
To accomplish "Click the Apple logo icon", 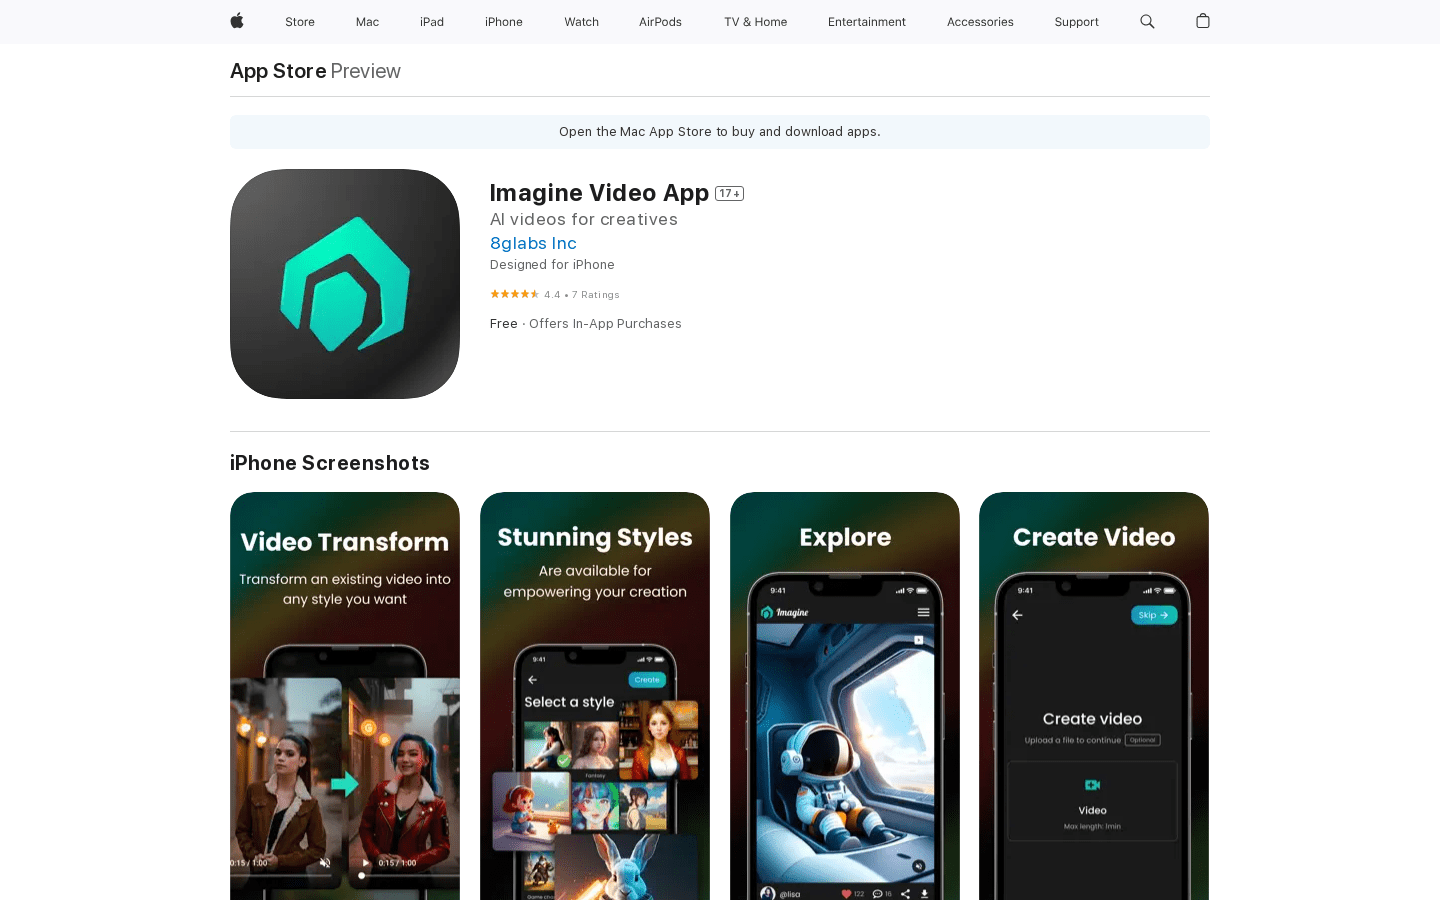I will point(237,21).
